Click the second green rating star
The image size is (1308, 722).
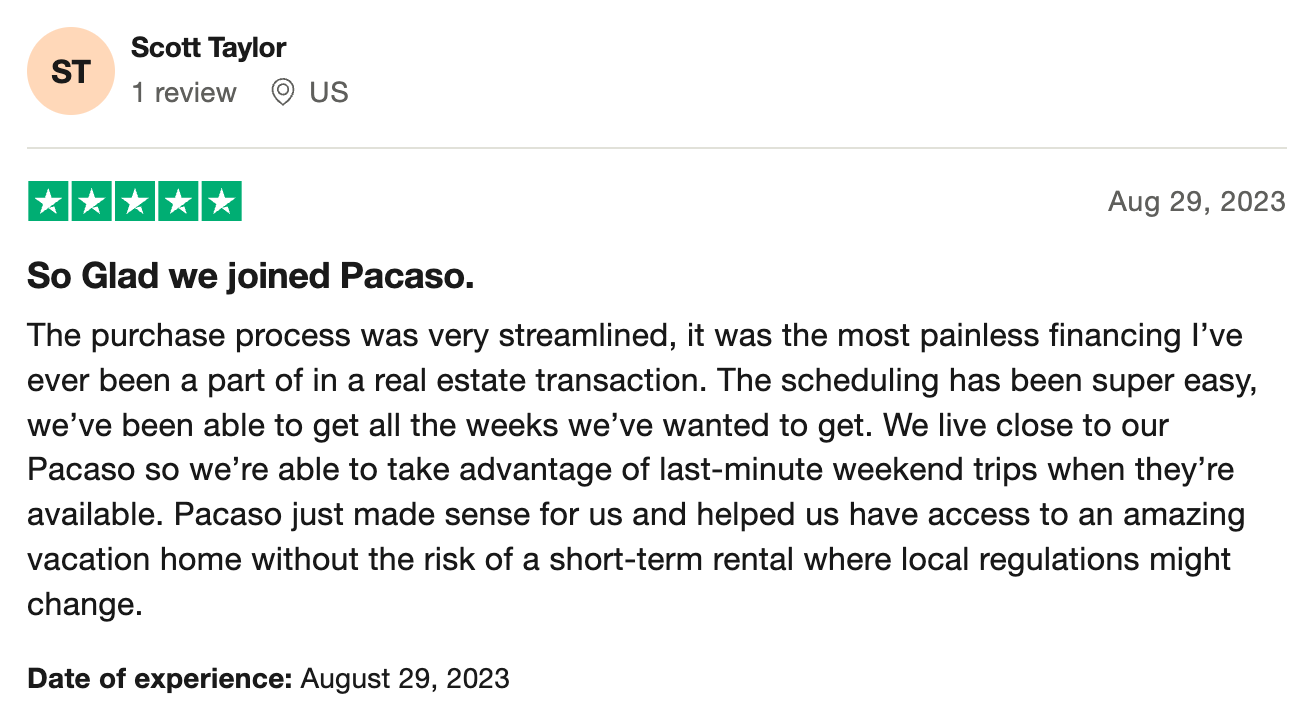(x=91, y=202)
